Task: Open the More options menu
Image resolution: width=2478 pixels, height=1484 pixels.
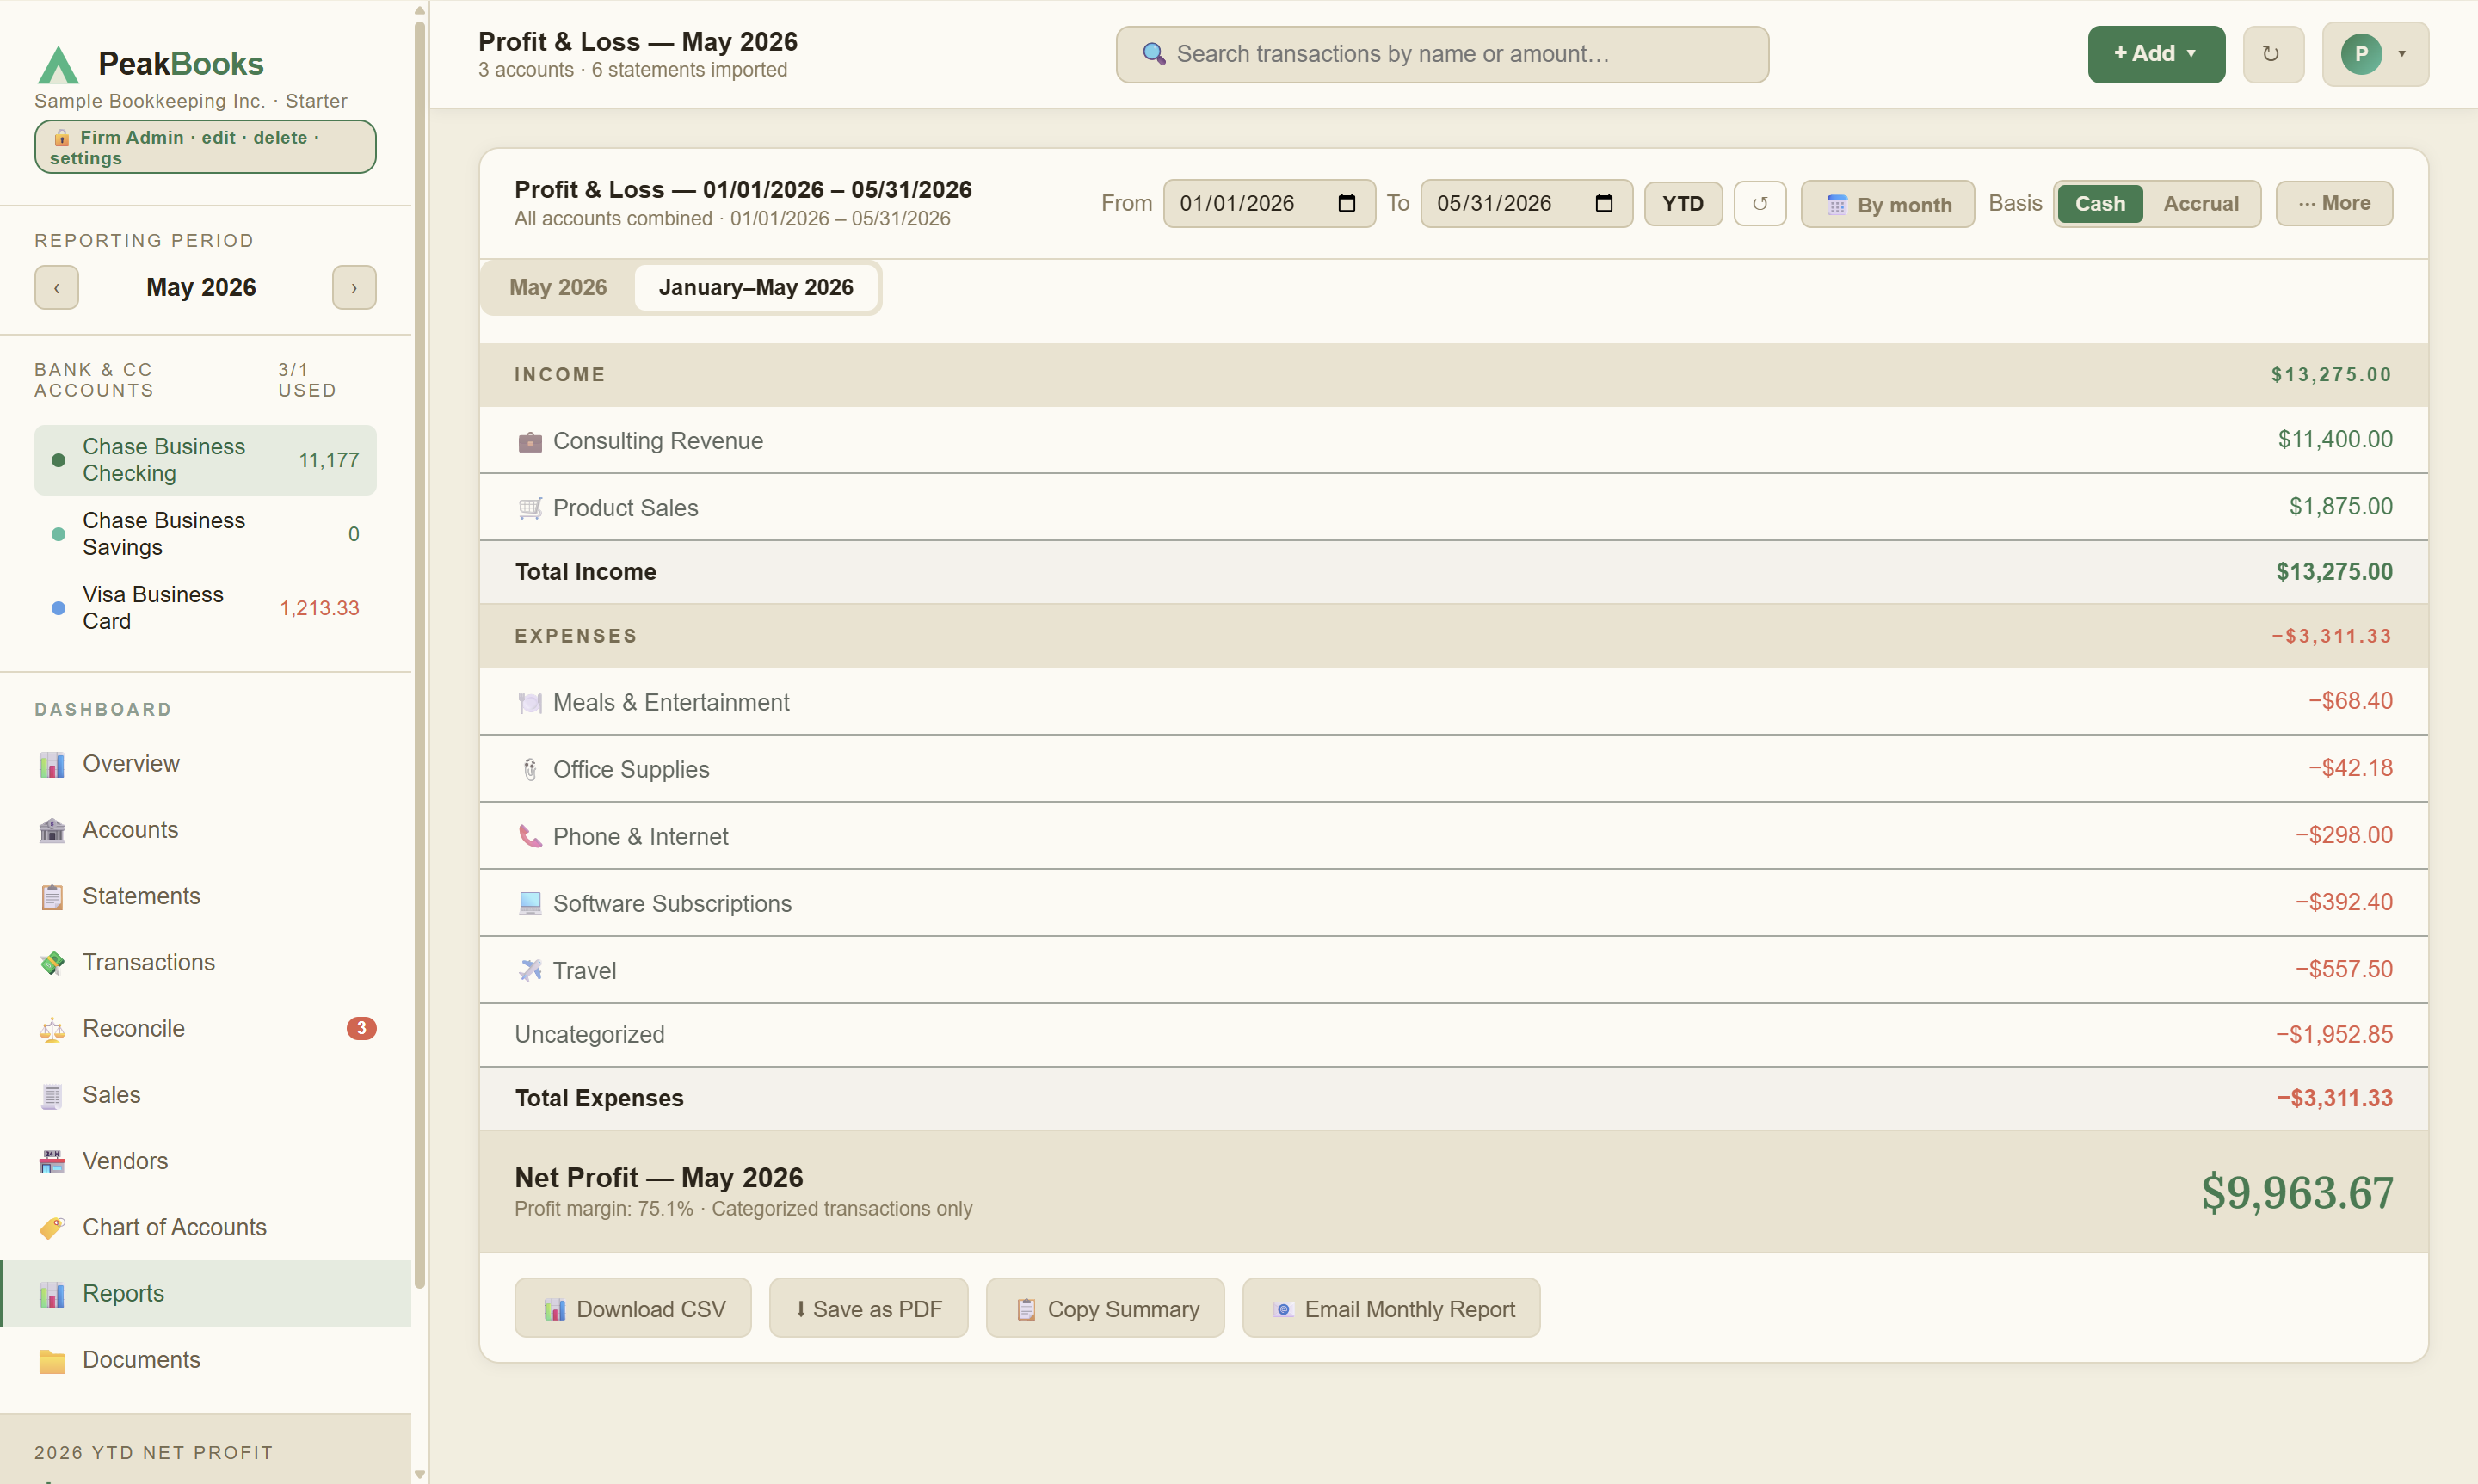Action: pyautogui.click(x=2334, y=204)
